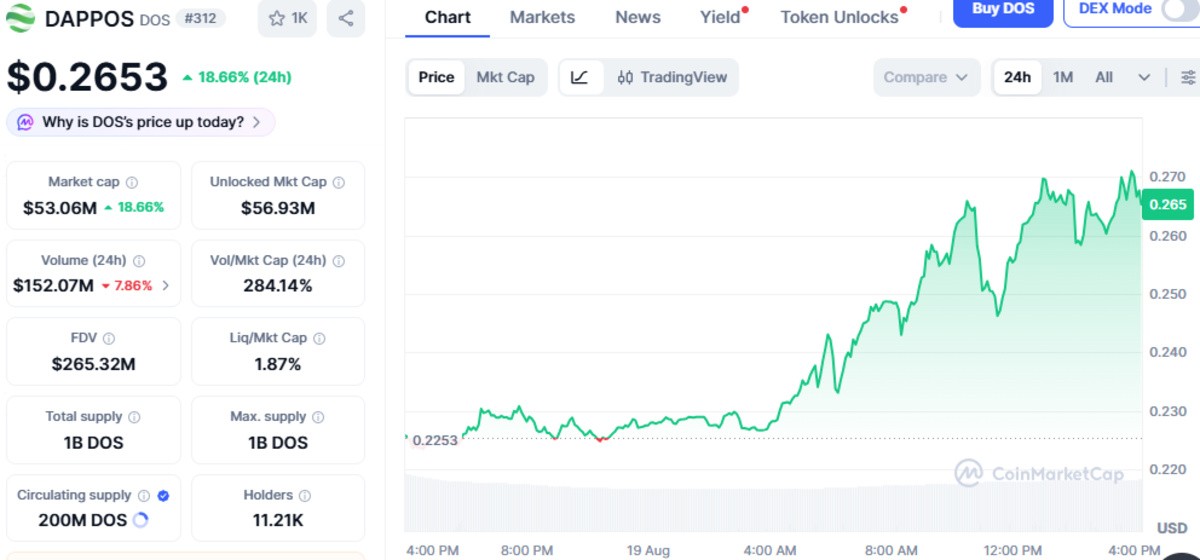
Task: Click the share icon button
Action: coord(345,18)
